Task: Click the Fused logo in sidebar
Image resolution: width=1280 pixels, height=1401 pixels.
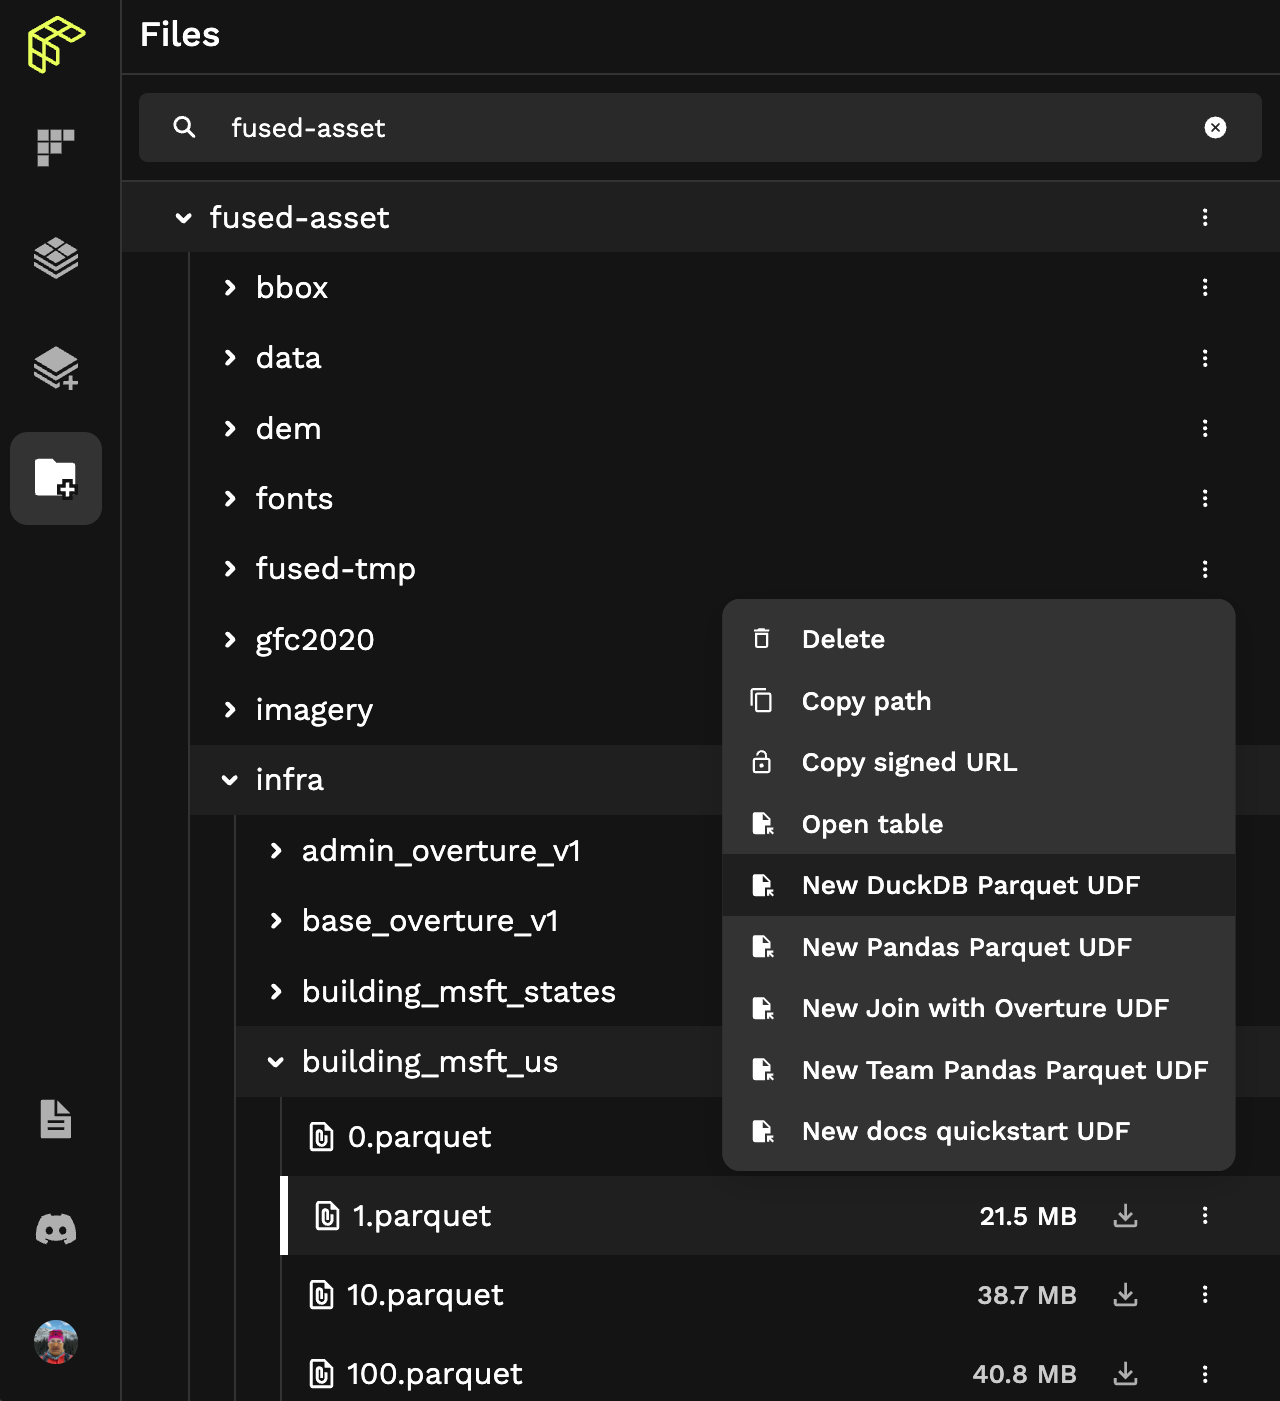Action: click(56, 45)
